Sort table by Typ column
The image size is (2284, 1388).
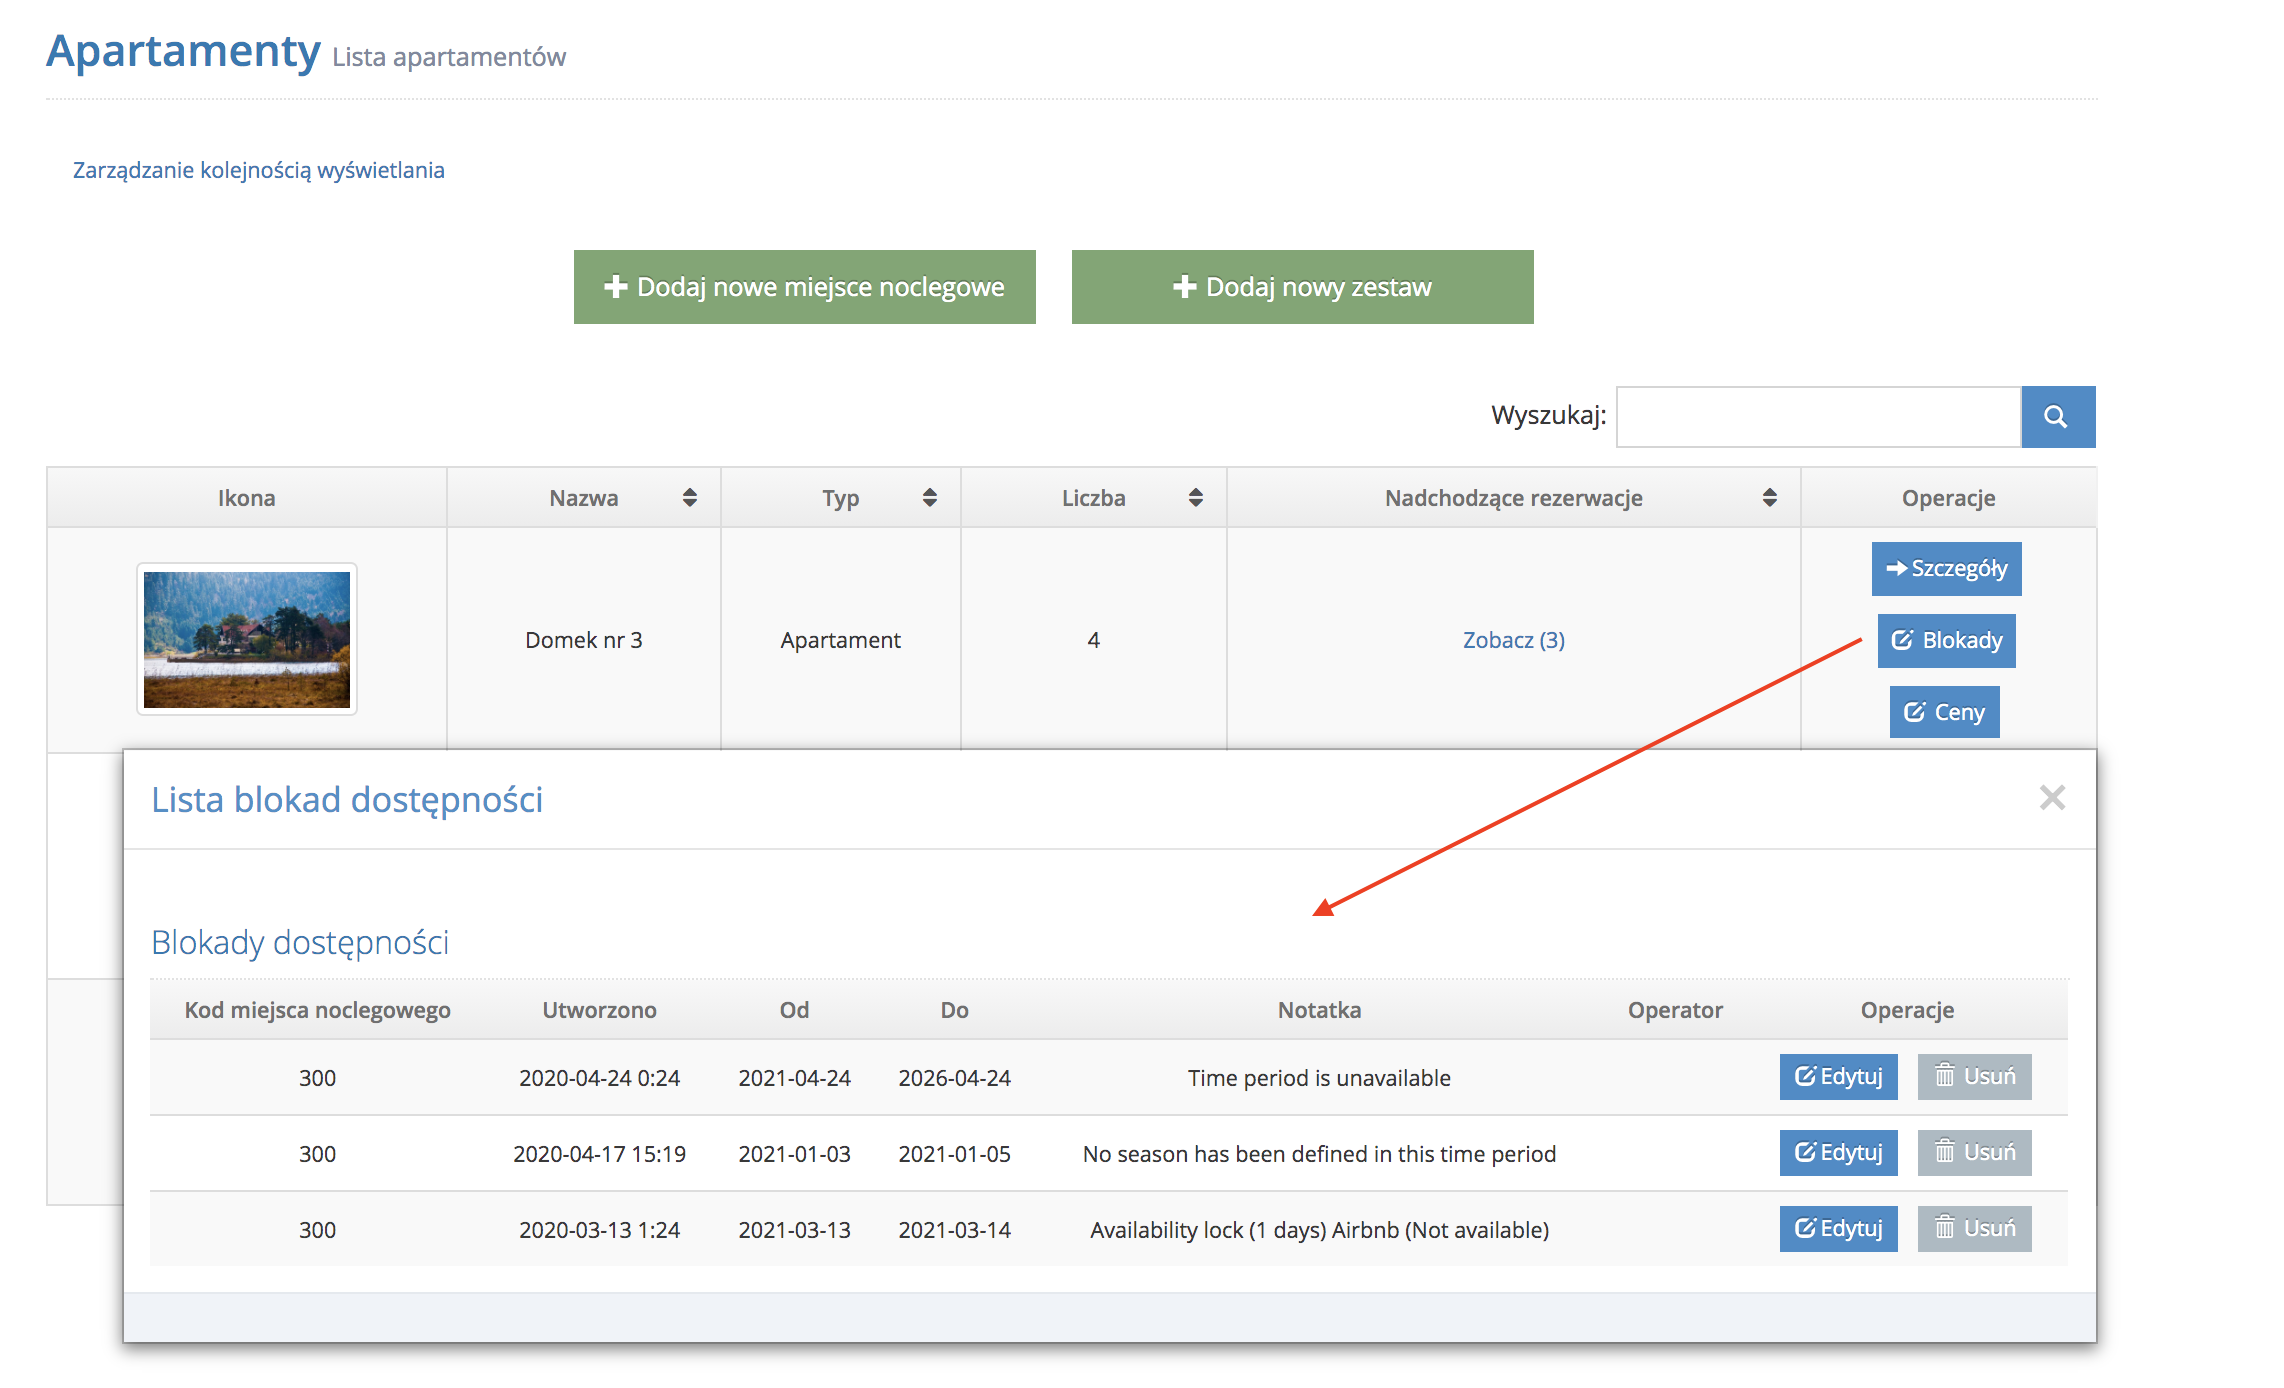click(840, 498)
